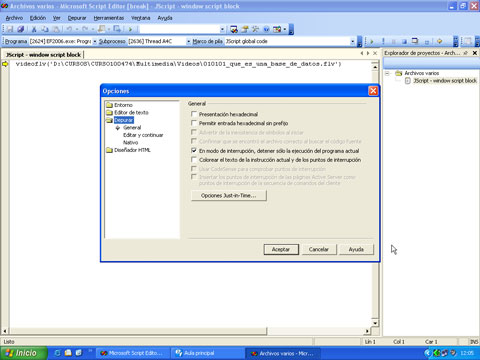Click the Undo arrow toolbar icon
This screenshot has width=480, height=360.
[x=69, y=29]
